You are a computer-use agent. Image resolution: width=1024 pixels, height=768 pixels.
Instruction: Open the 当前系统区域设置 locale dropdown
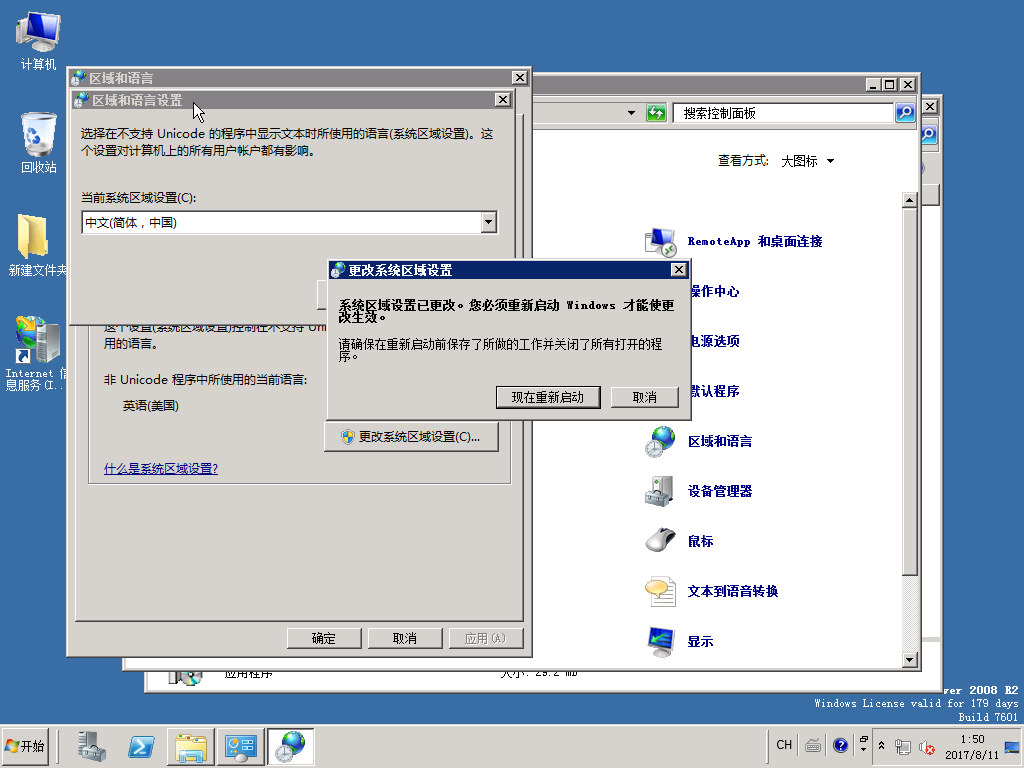pos(488,223)
